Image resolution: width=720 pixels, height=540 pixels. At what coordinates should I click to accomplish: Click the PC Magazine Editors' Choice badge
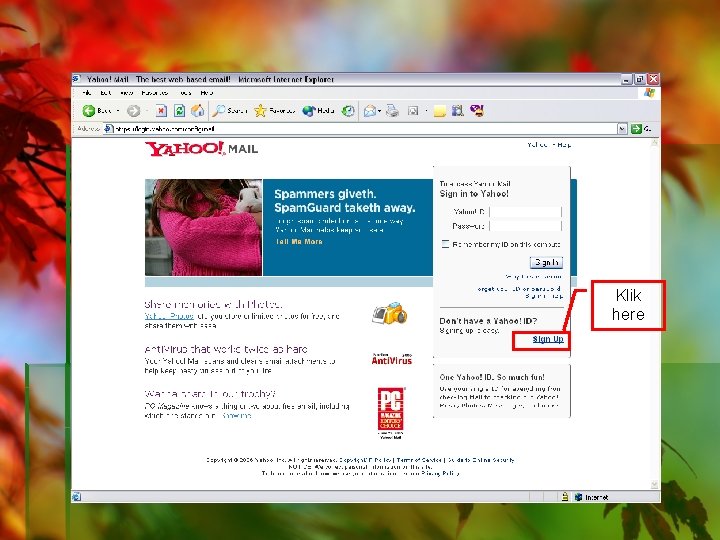click(x=391, y=413)
